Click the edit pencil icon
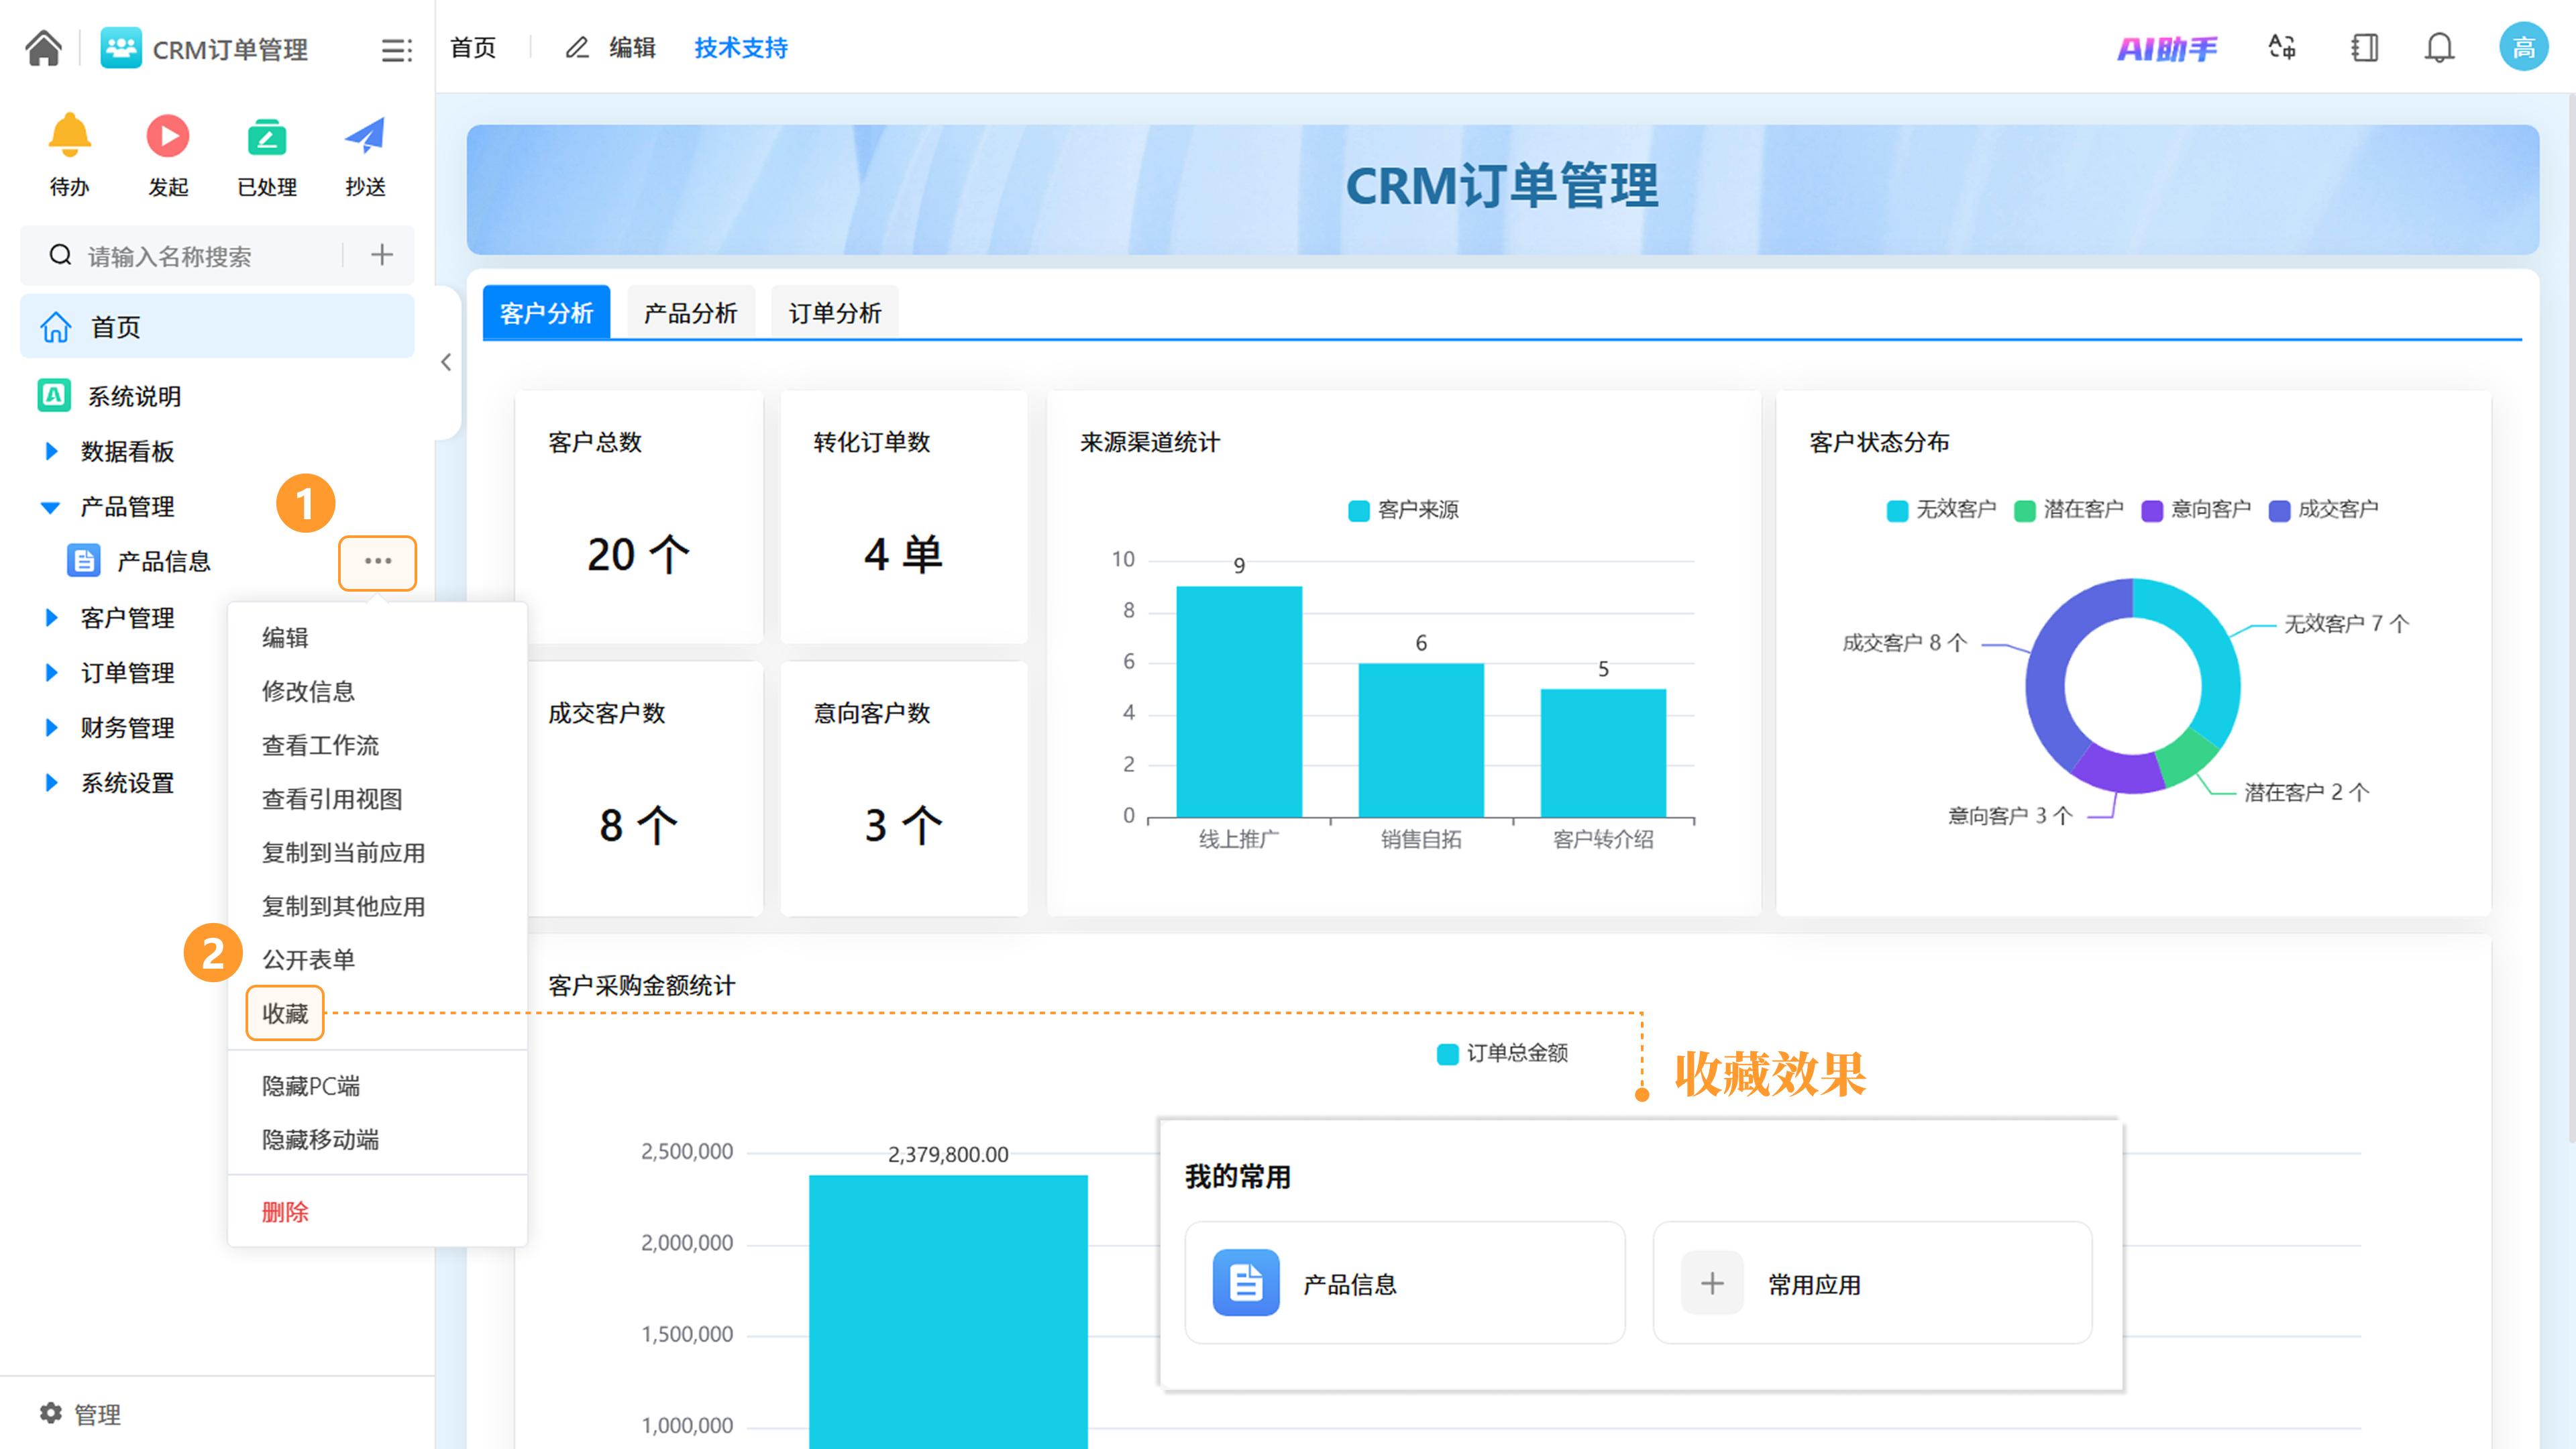This screenshot has width=2576, height=1449. pyautogui.click(x=577, y=47)
